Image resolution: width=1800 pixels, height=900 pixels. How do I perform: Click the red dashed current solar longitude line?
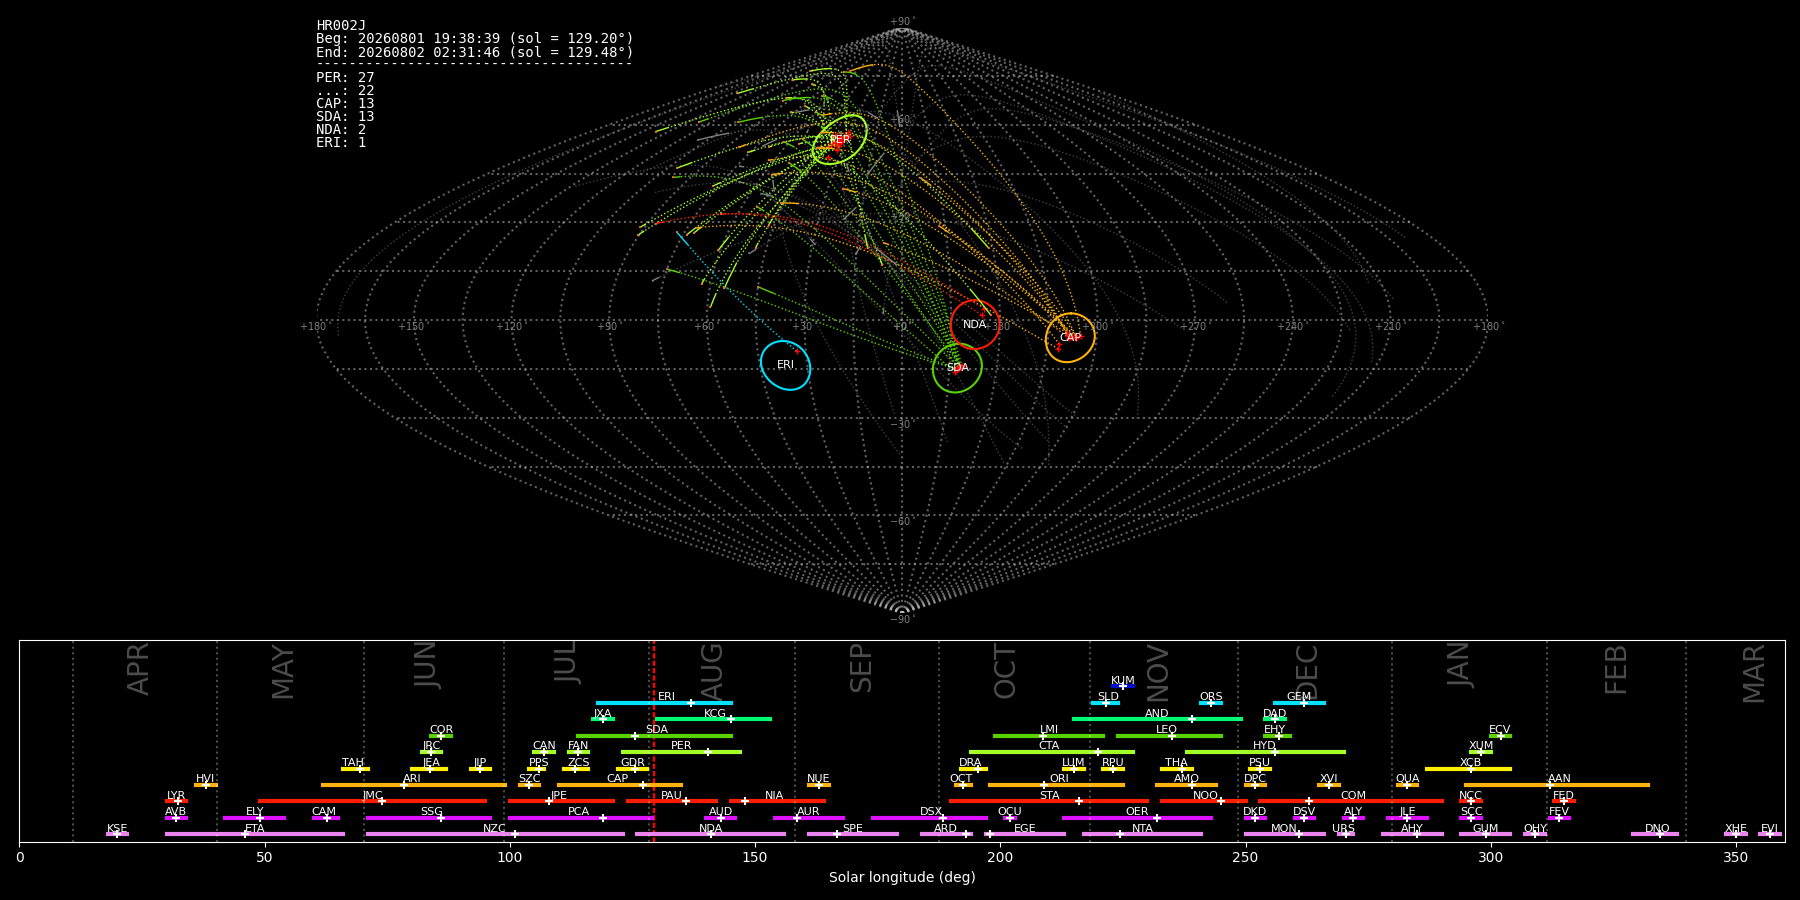(653, 741)
